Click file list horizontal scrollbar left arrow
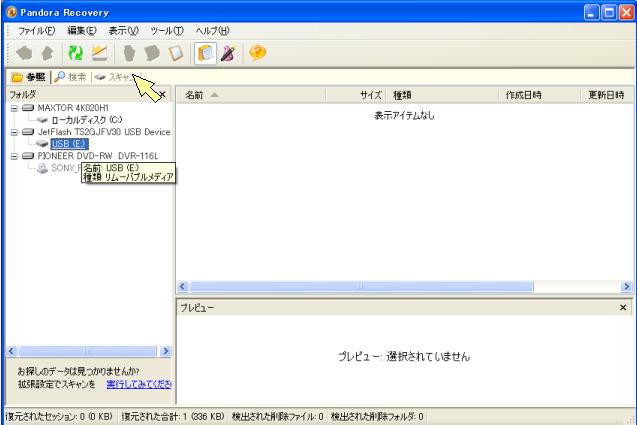This screenshot has height=425, width=637. coord(182,287)
